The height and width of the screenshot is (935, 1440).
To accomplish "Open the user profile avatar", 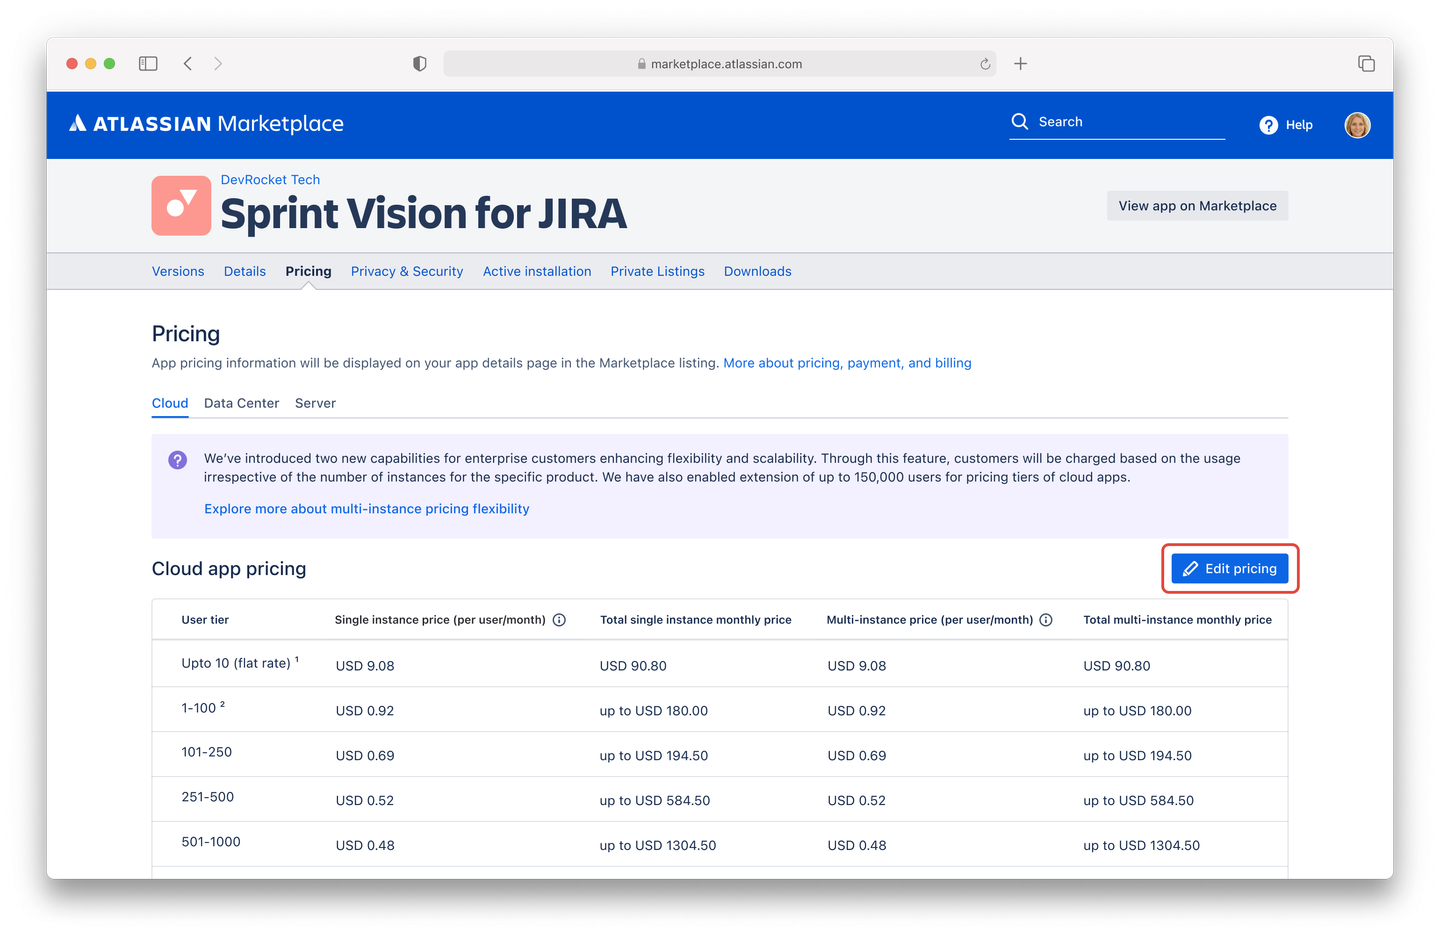I will pyautogui.click(x=1357, y=125).
